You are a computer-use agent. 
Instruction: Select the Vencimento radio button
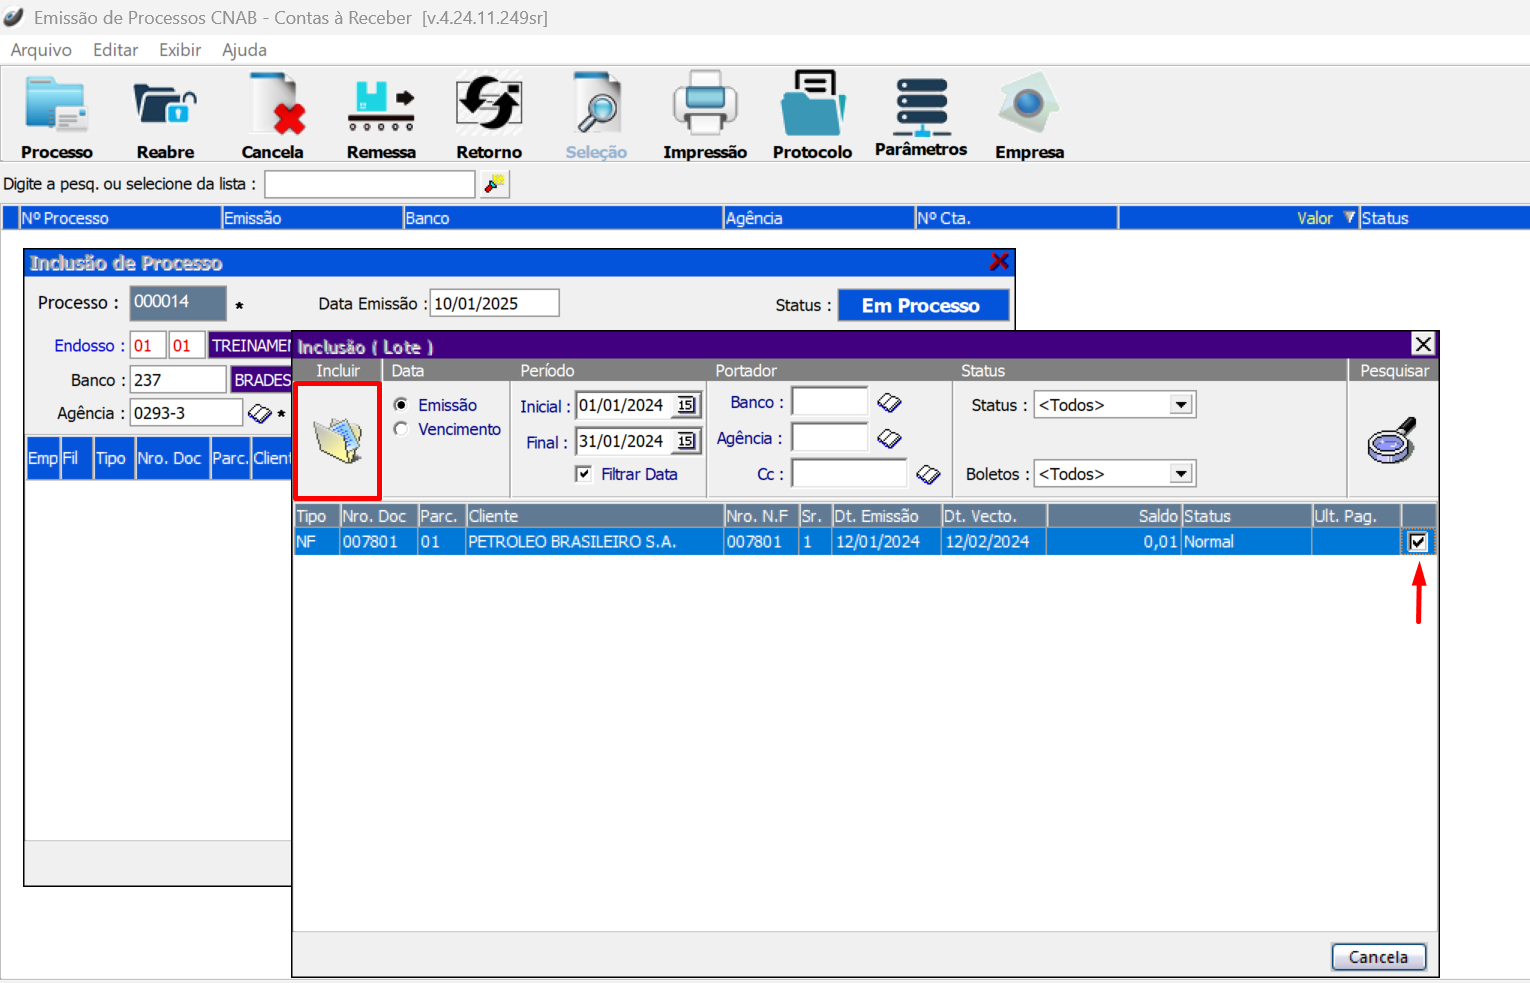pyautogui.click(x=401, y=429)
